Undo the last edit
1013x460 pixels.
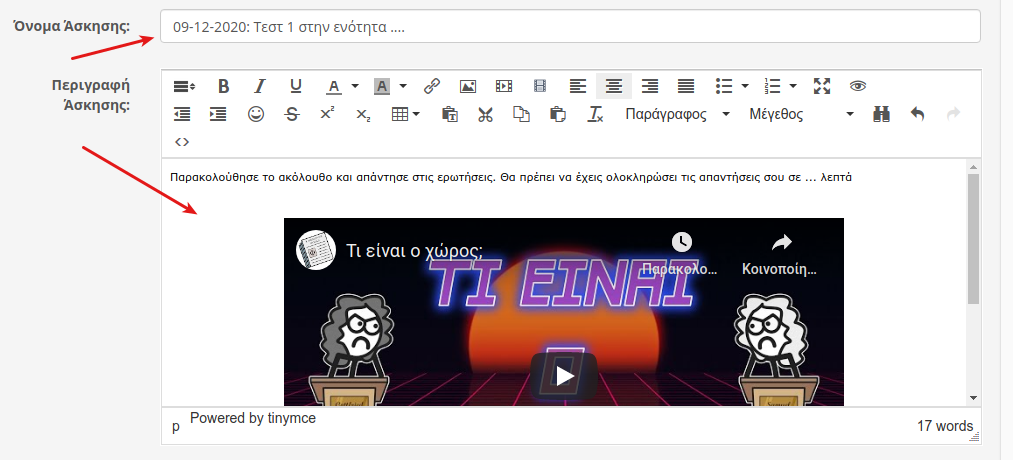(917, 114)
